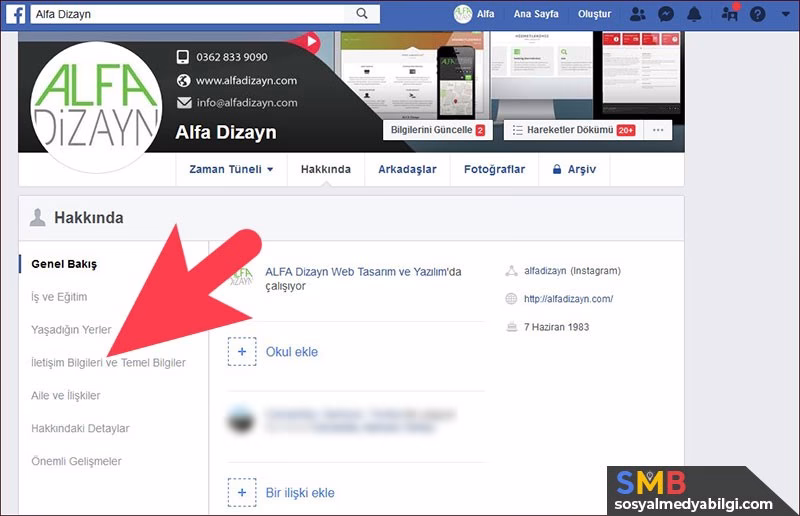Click Alfa profile avatar in top bar
The image size is (800, 516).
tap(463, 14)
